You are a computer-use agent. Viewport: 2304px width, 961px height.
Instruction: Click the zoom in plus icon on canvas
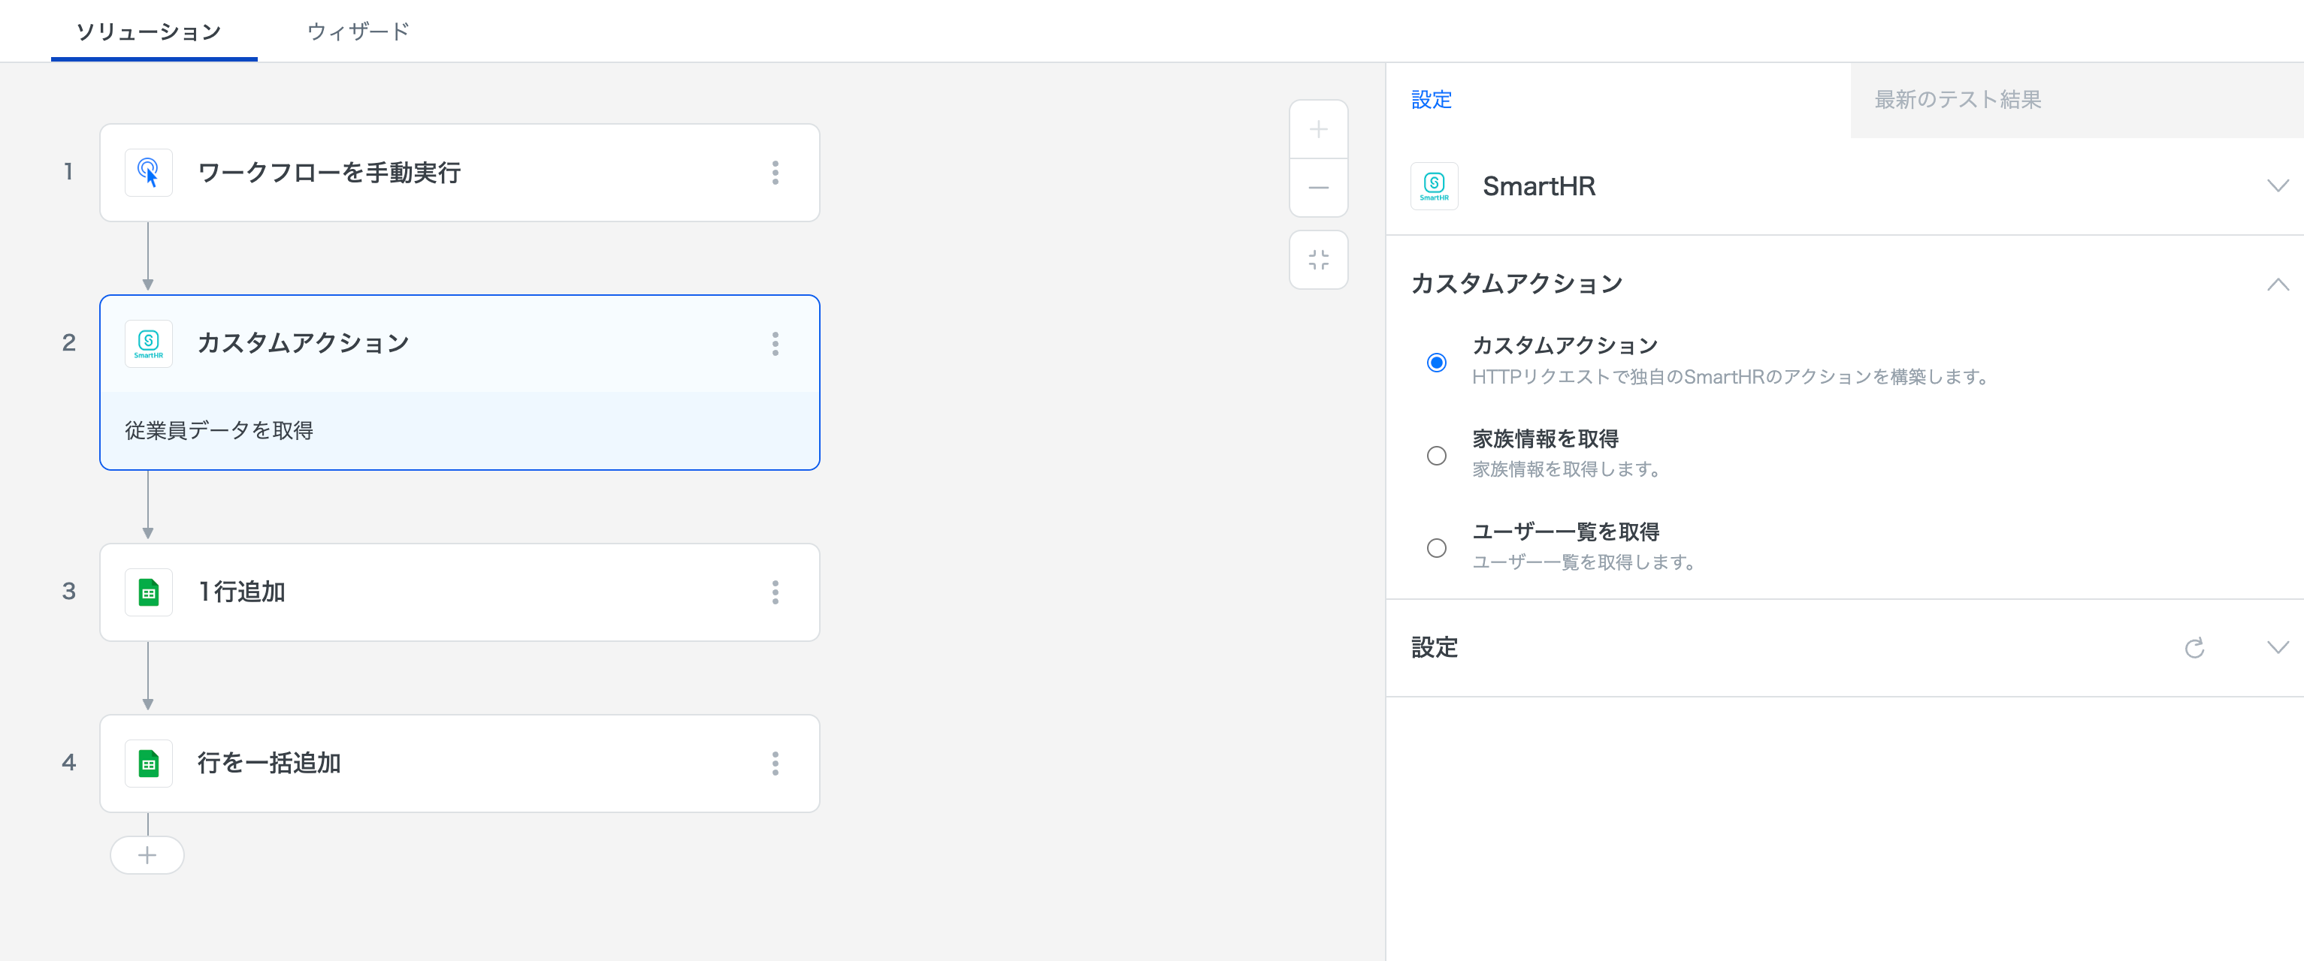pos(1318,130)
